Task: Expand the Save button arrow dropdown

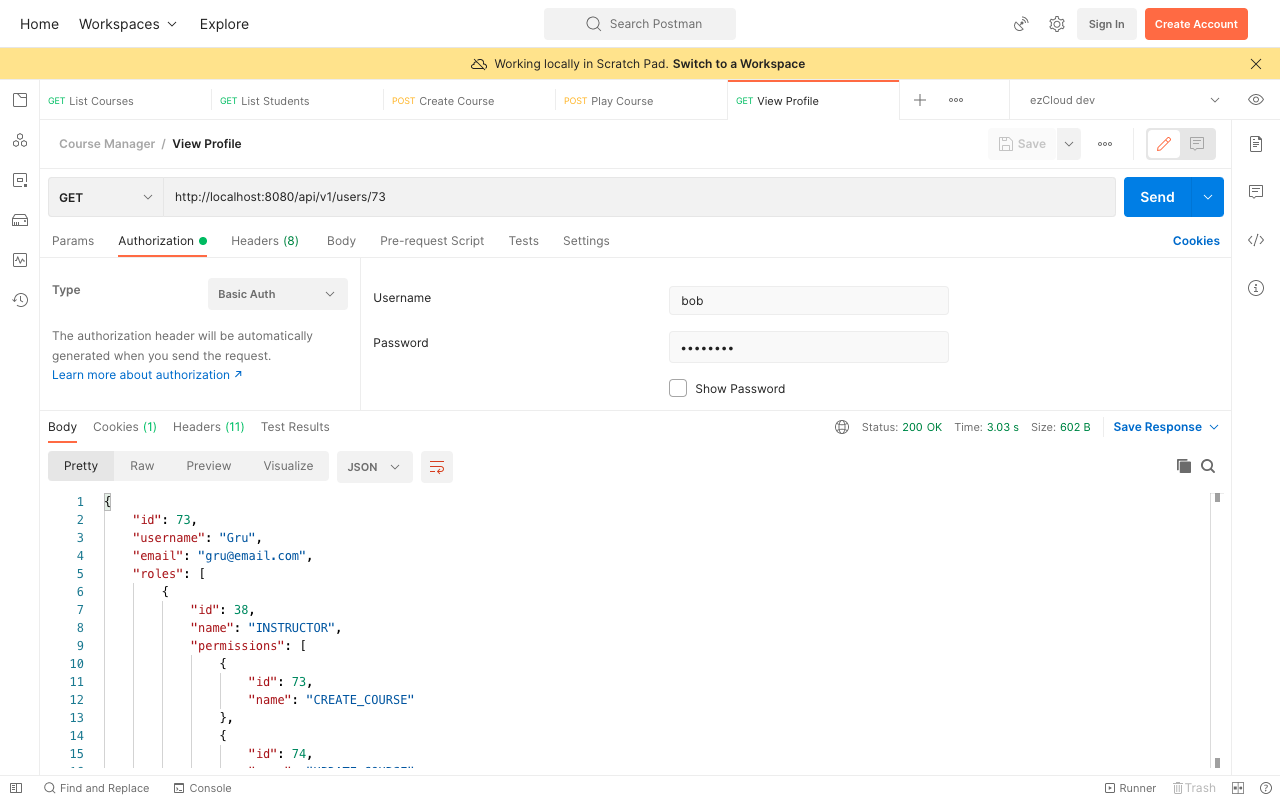Action: [1069, 144]
